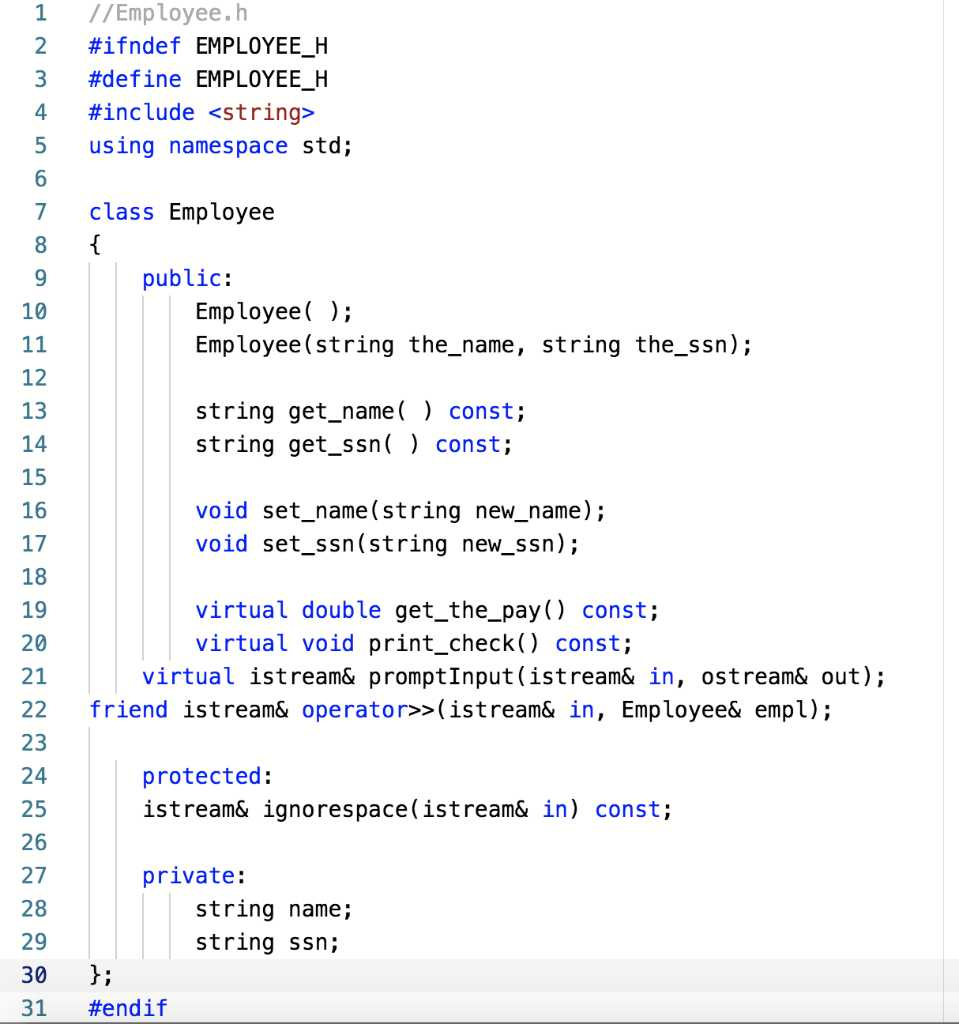This screenshot has width=959, height=1024.
Task: Click the 'namespace' keyword
Action: (x=228, y=146)
